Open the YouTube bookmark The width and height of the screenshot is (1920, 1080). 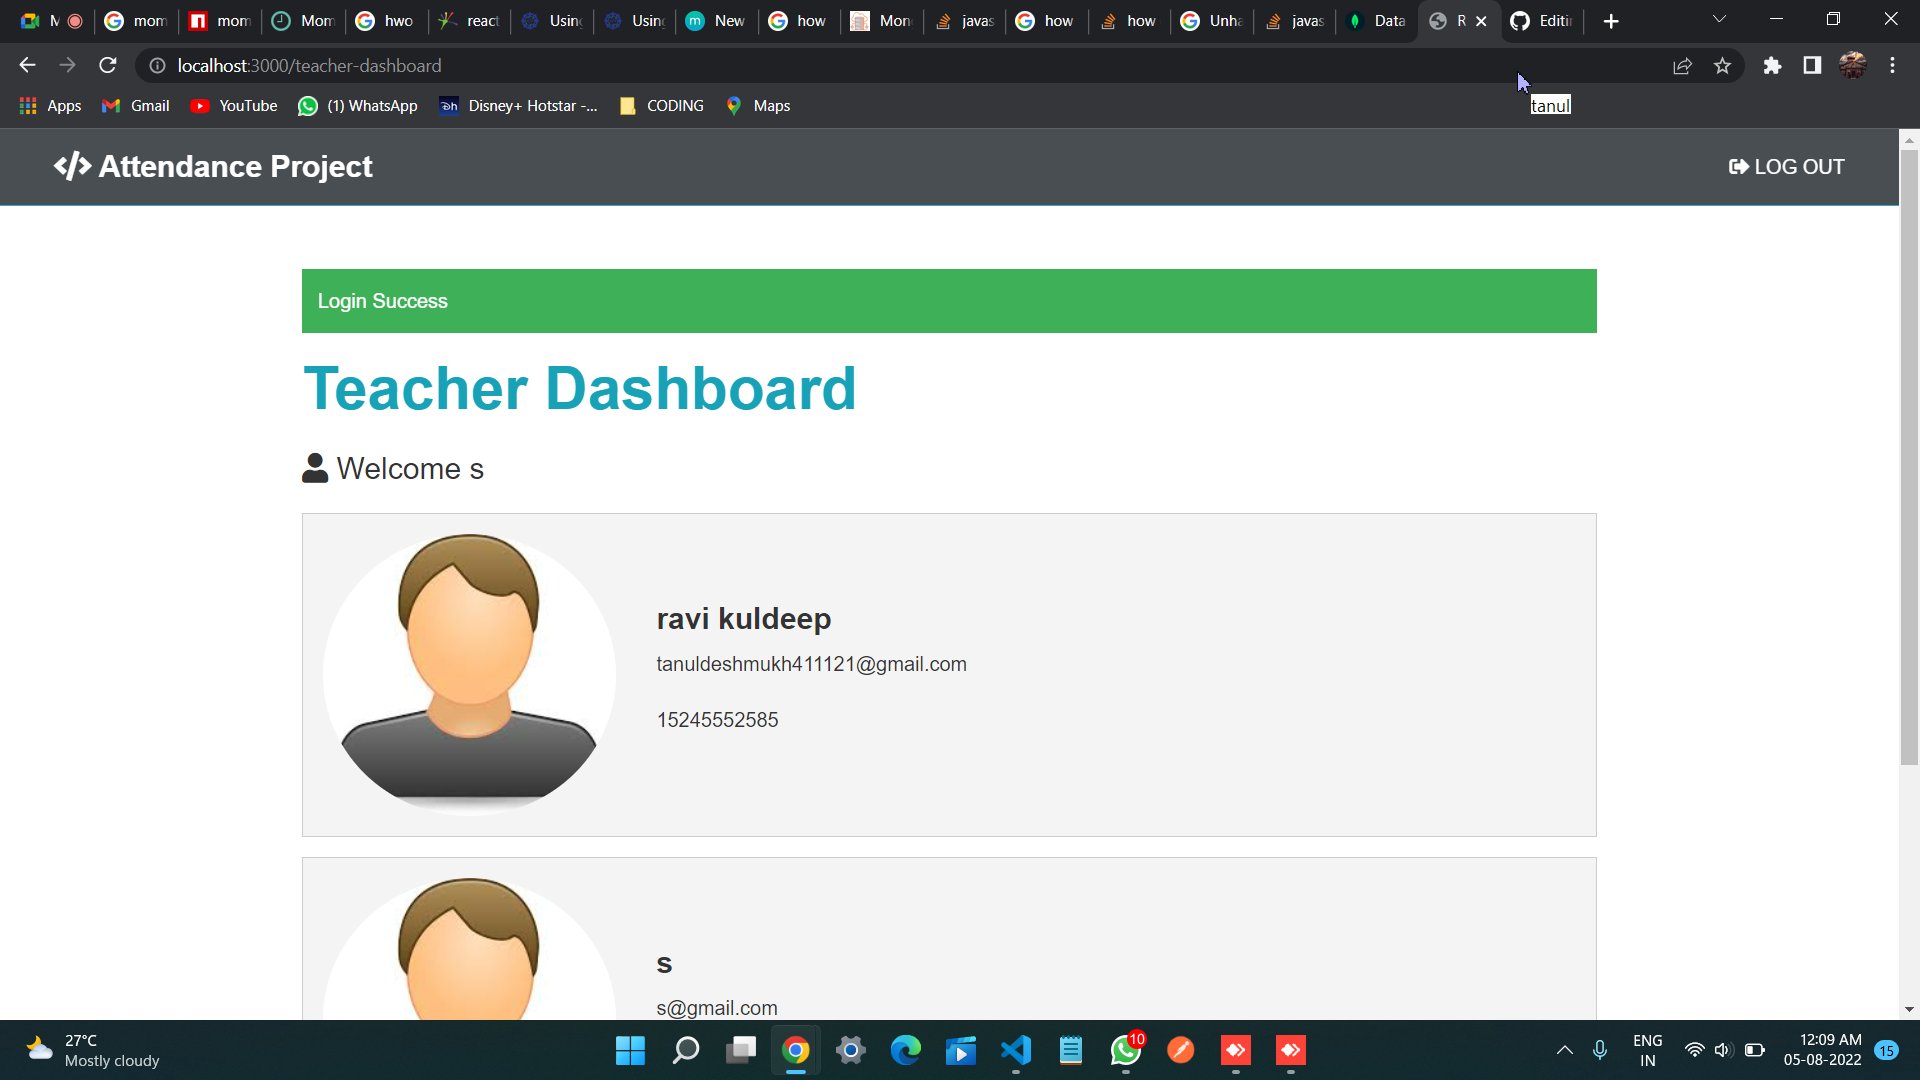[232, 105]
